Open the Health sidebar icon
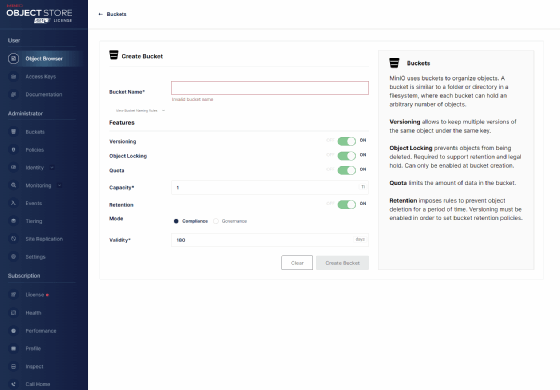This screenshot has height=390, width=560. [14, 312]
